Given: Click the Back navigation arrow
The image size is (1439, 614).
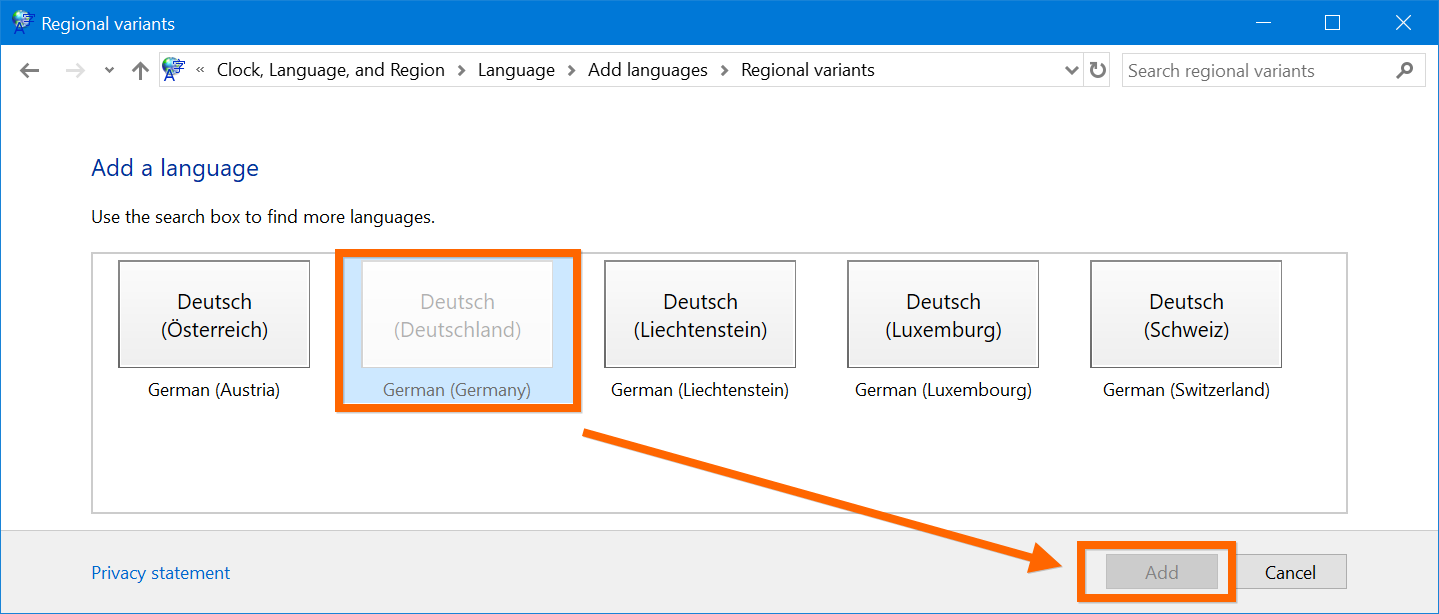Looking at the screenshot, I should (30, 71).
